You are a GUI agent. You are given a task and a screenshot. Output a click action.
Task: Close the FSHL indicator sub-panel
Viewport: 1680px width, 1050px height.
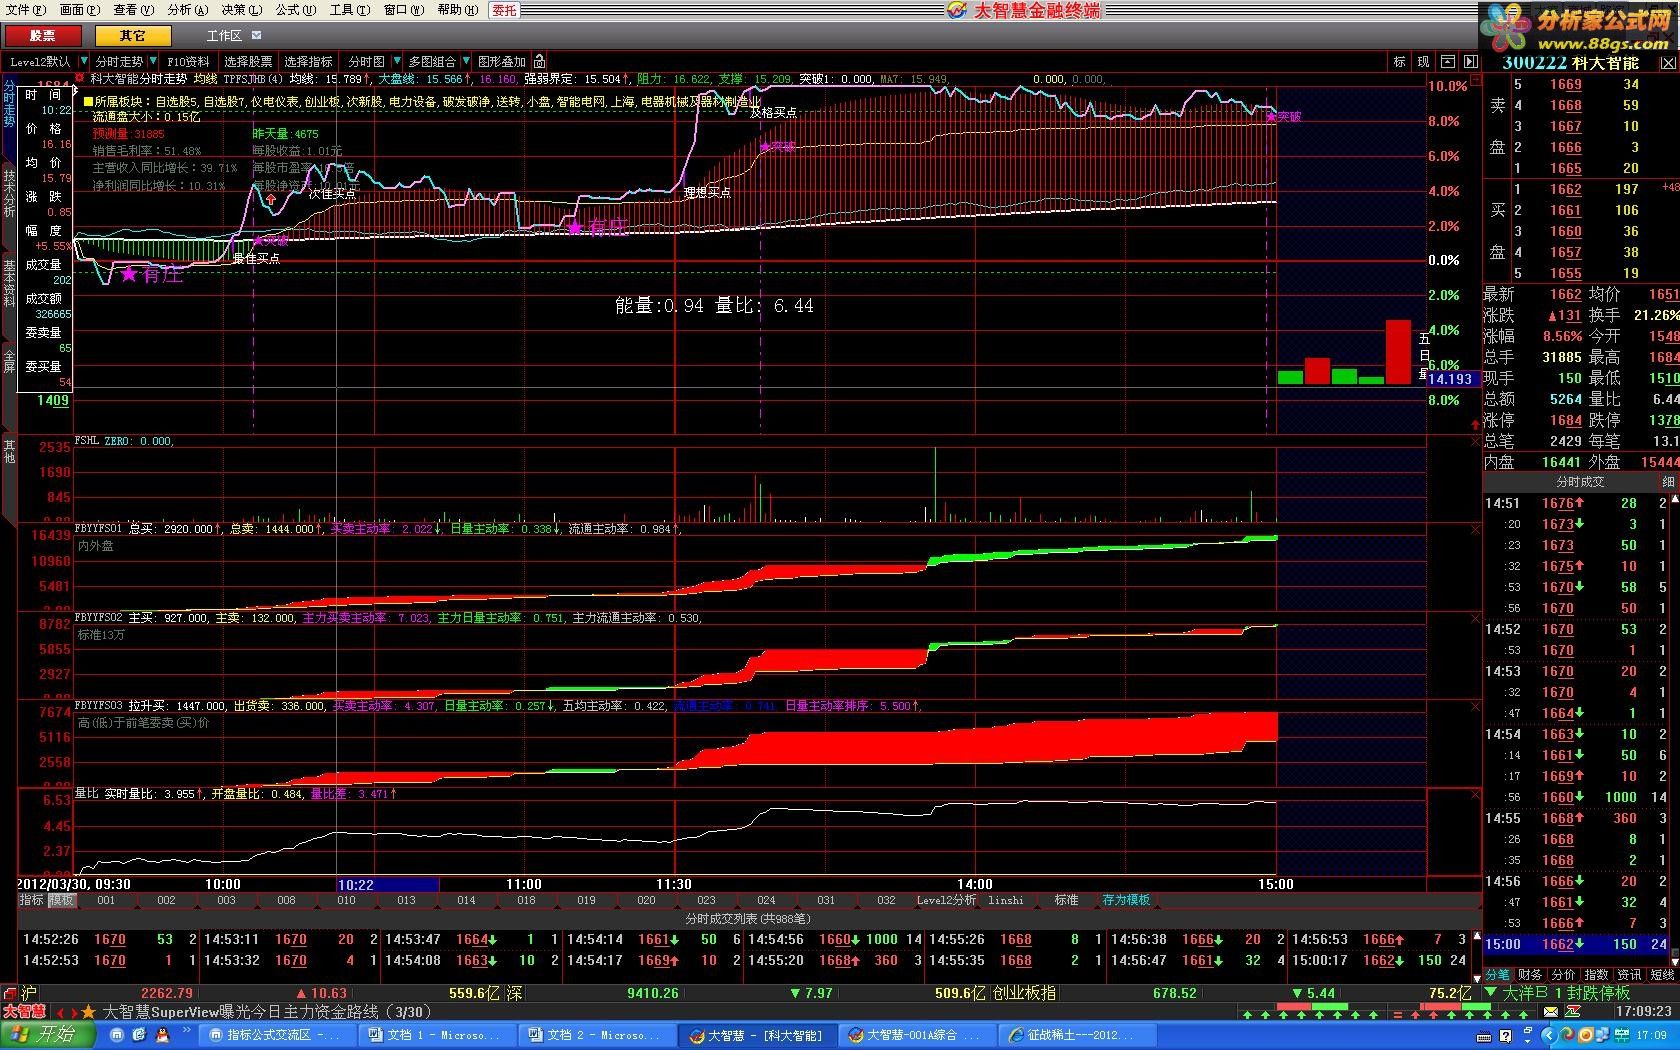pos(1474,441)
